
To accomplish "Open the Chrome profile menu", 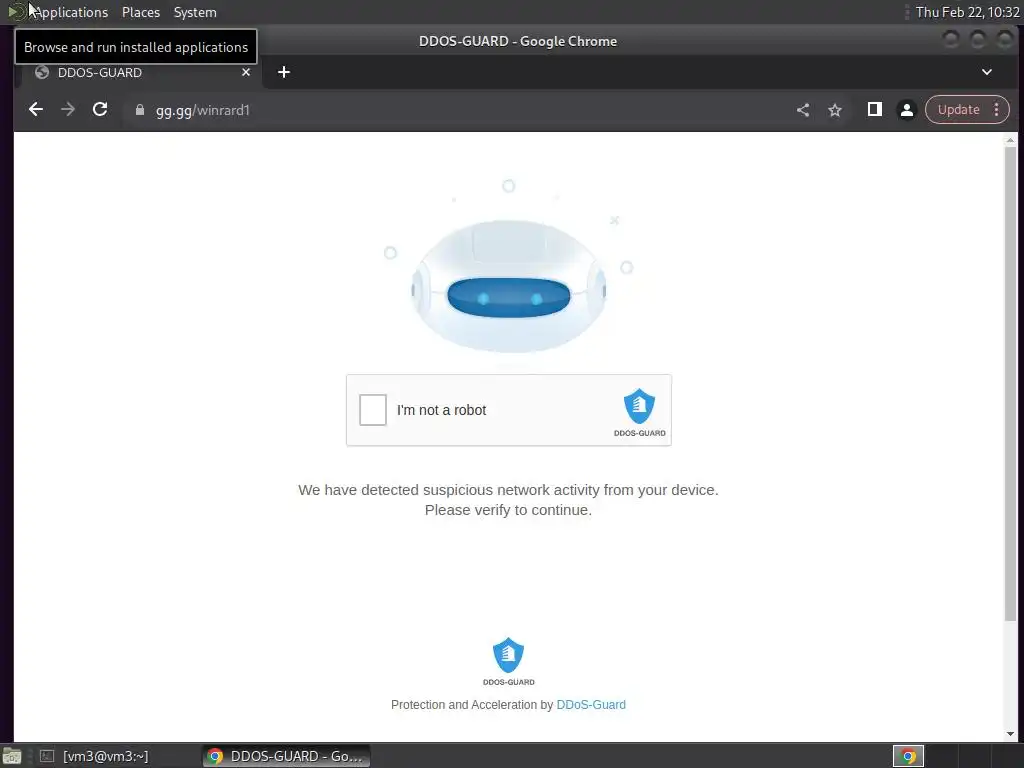I will coord(906,110).
